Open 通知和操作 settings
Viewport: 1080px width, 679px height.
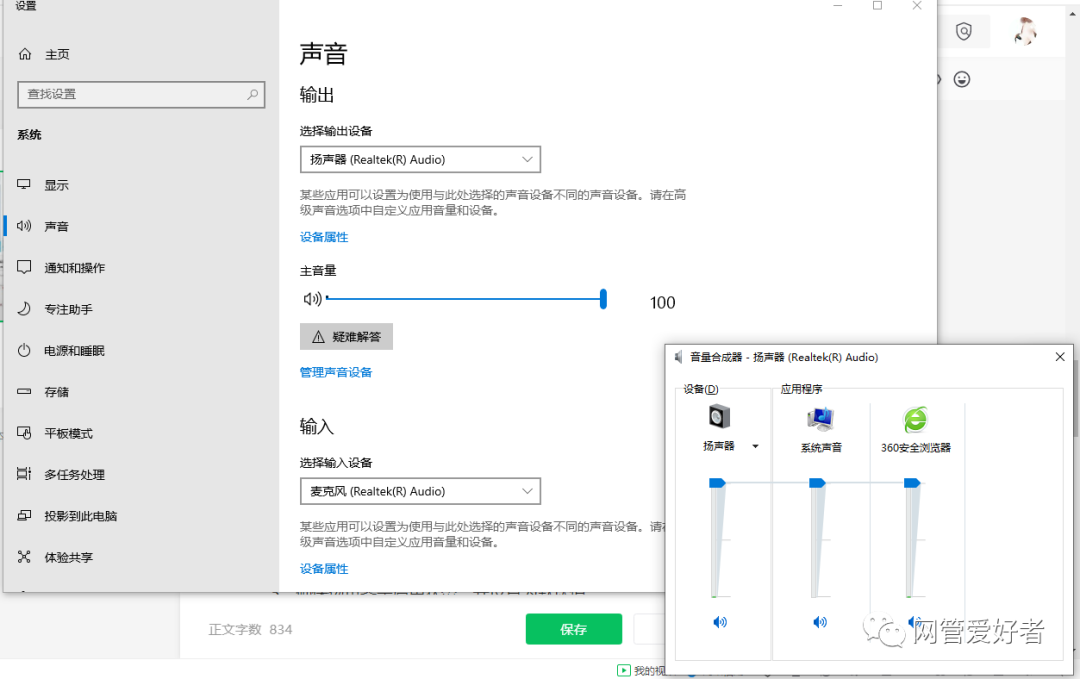pyautogui.click(x=74, y=268)
